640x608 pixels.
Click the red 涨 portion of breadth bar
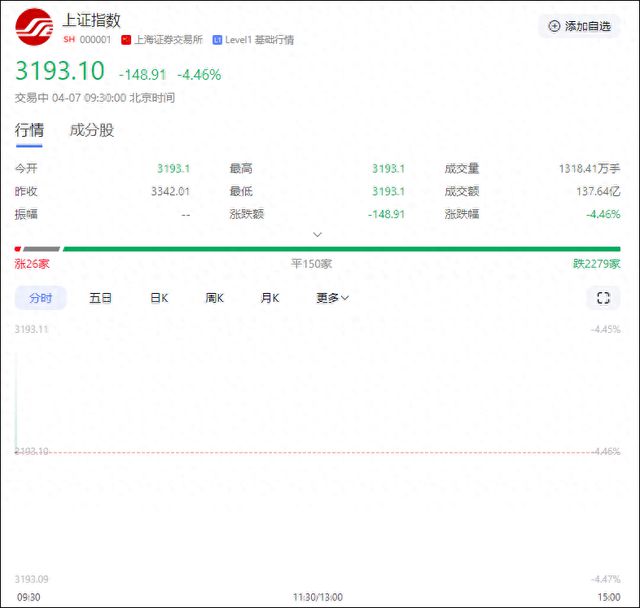tap(18, 249)
